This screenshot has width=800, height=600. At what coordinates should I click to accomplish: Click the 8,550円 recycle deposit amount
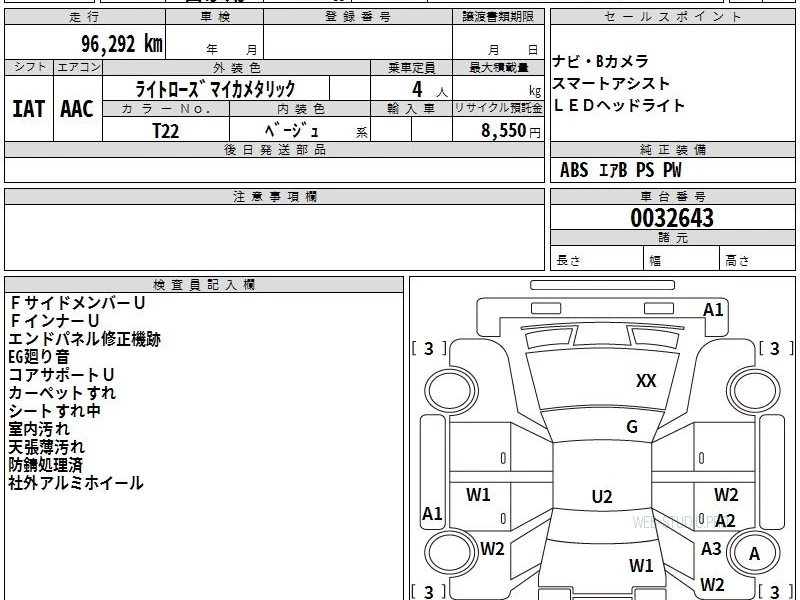point(510,131)
